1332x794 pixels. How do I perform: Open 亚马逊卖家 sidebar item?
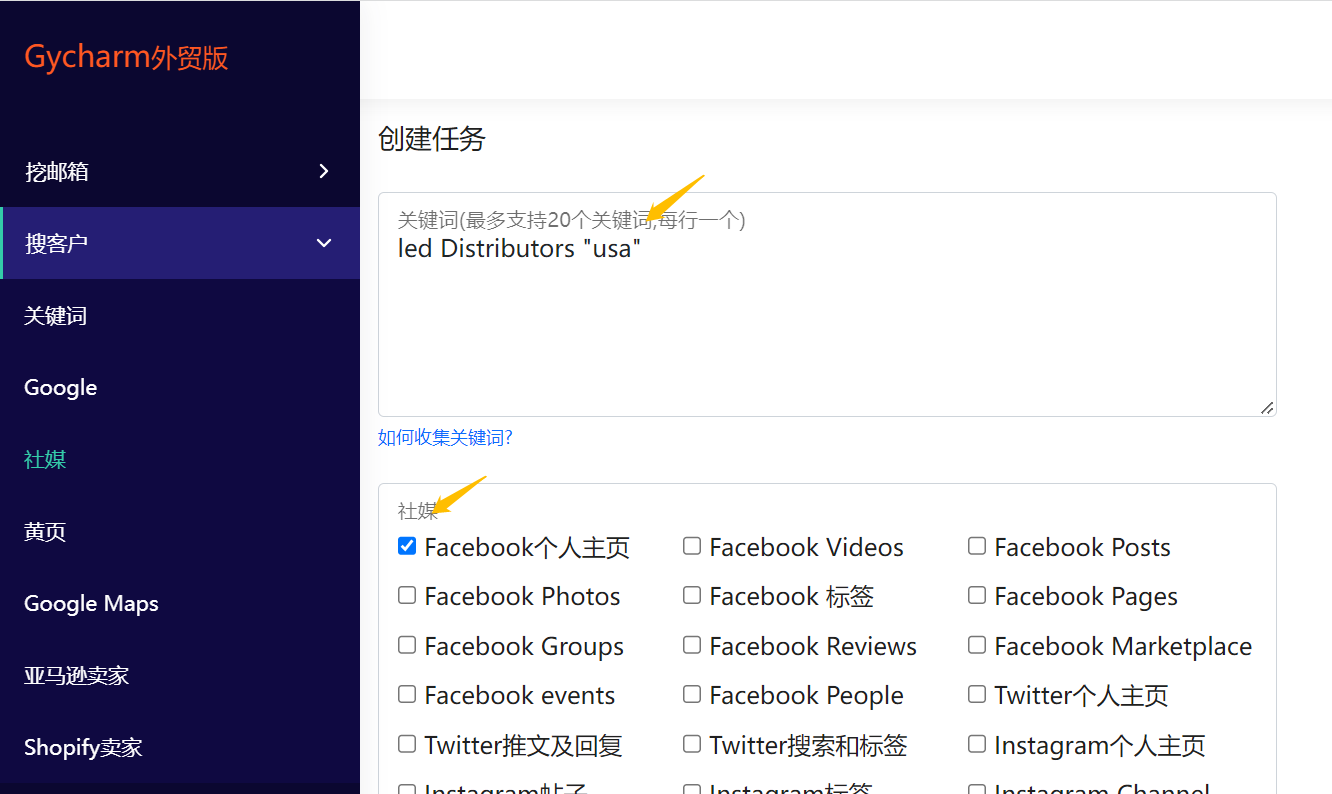click(x=77, y=676)
